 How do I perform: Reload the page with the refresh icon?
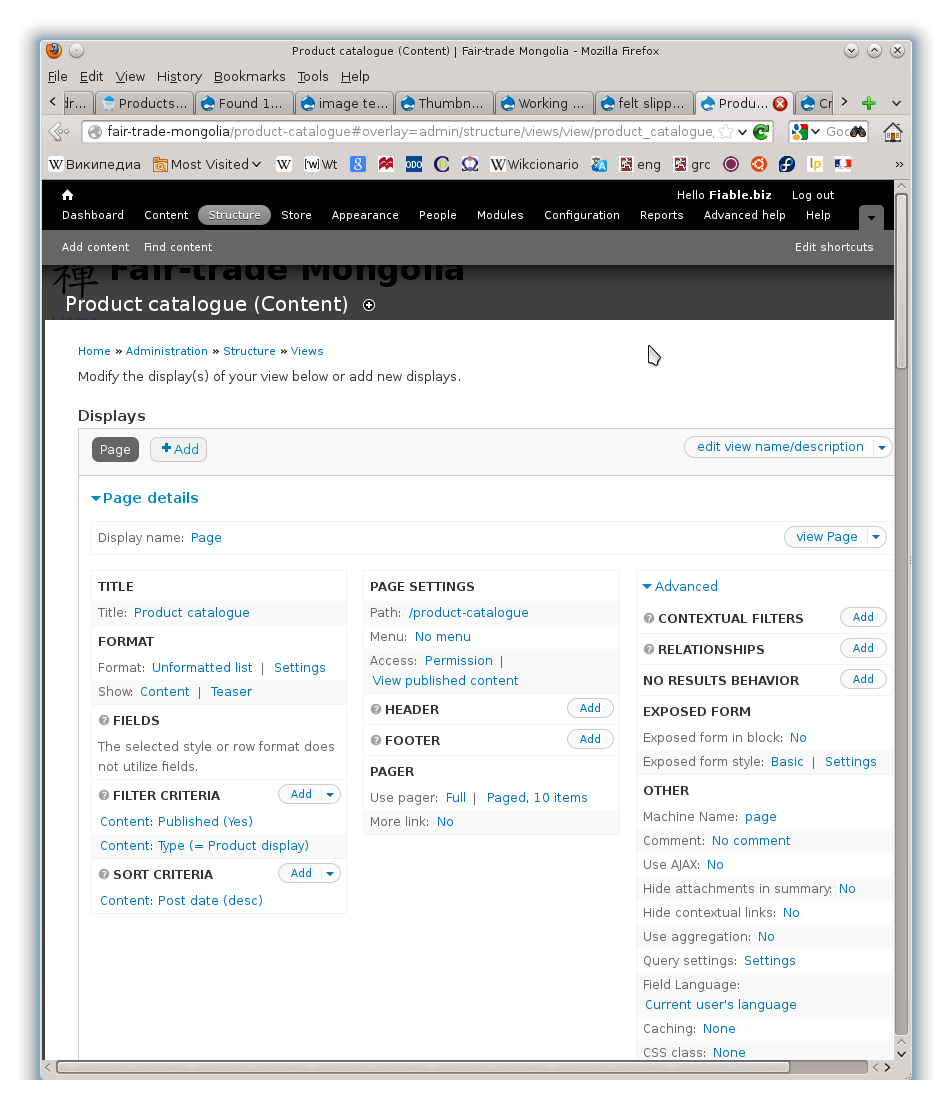pyautogui.click(x=760, y=131)
